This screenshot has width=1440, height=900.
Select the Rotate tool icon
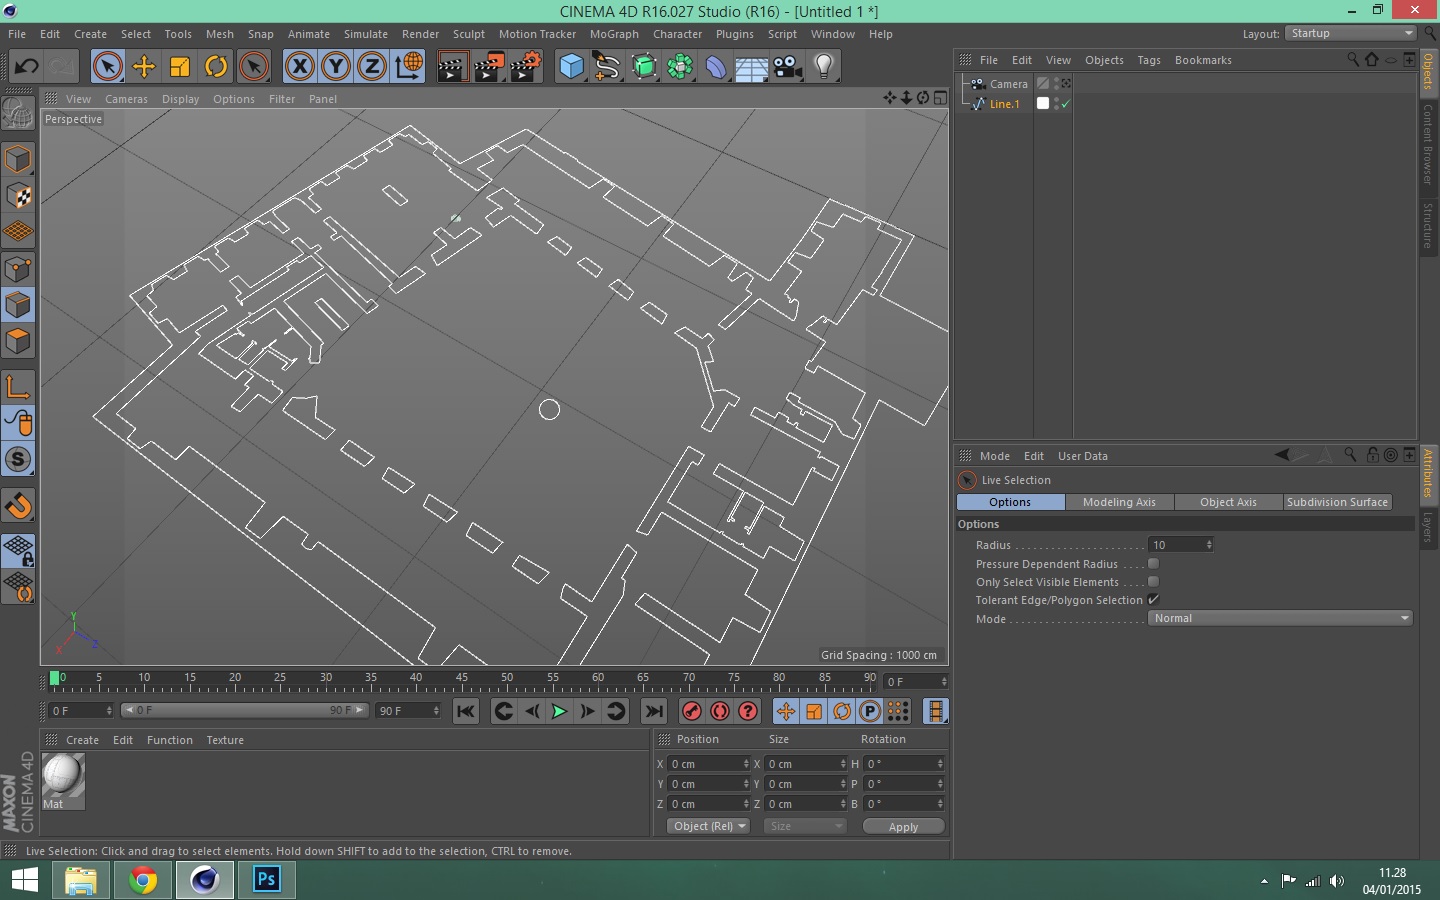tap(216, 67)
